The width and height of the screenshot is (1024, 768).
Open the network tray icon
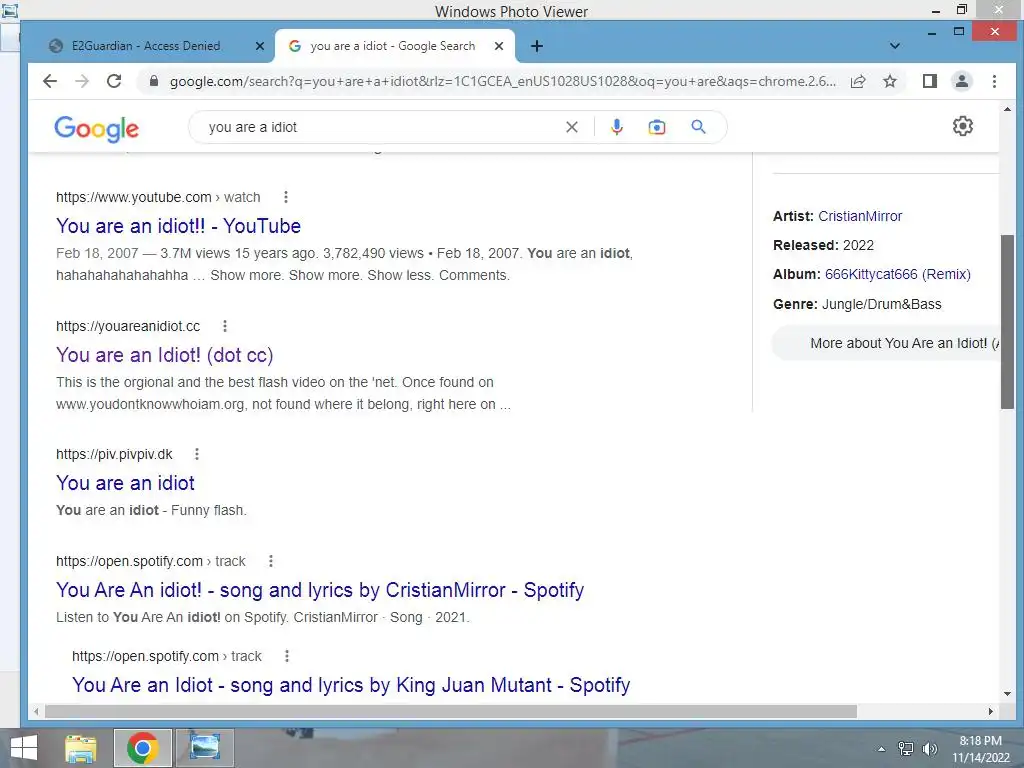click(905, 749)
